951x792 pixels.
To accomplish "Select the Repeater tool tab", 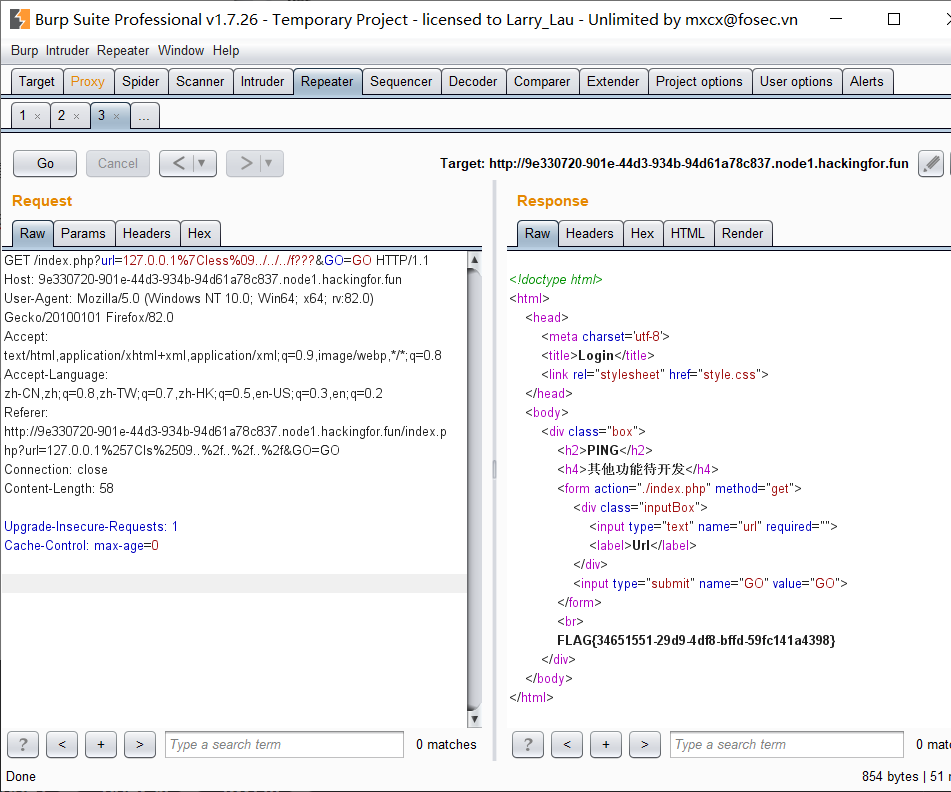I will click(x=327, y=81).
